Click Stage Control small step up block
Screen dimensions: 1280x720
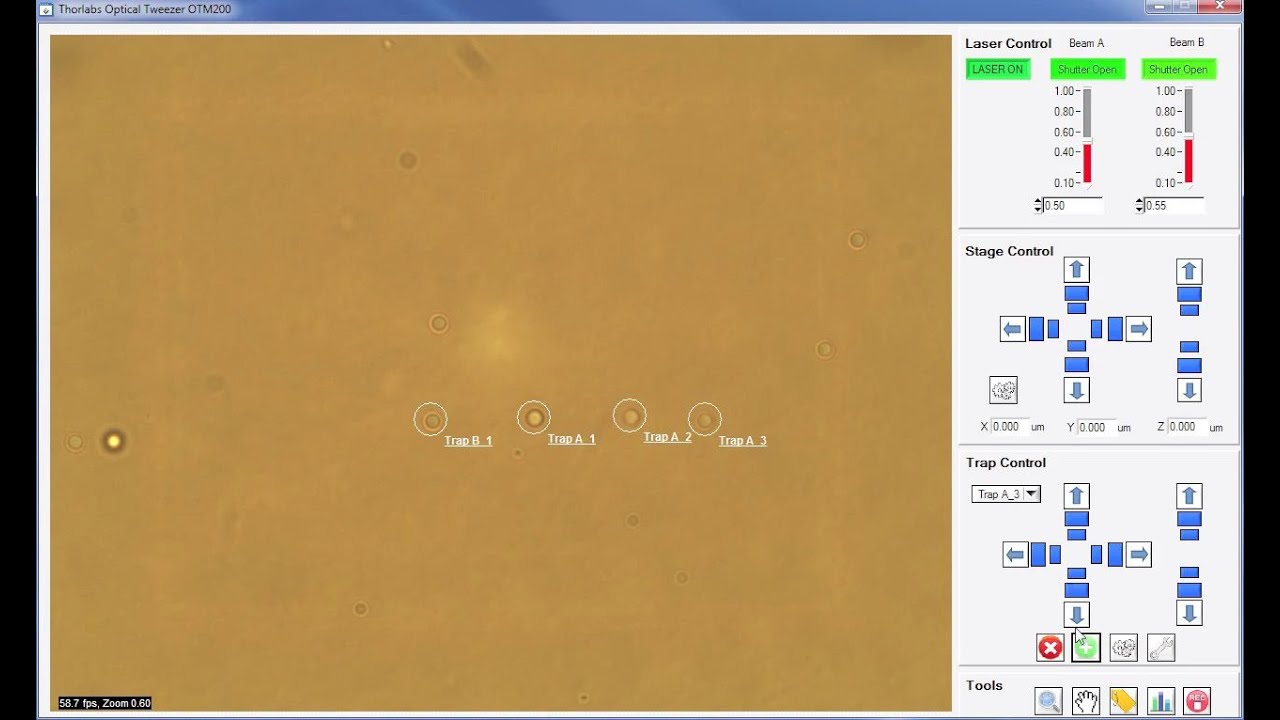click(1076, 309)
